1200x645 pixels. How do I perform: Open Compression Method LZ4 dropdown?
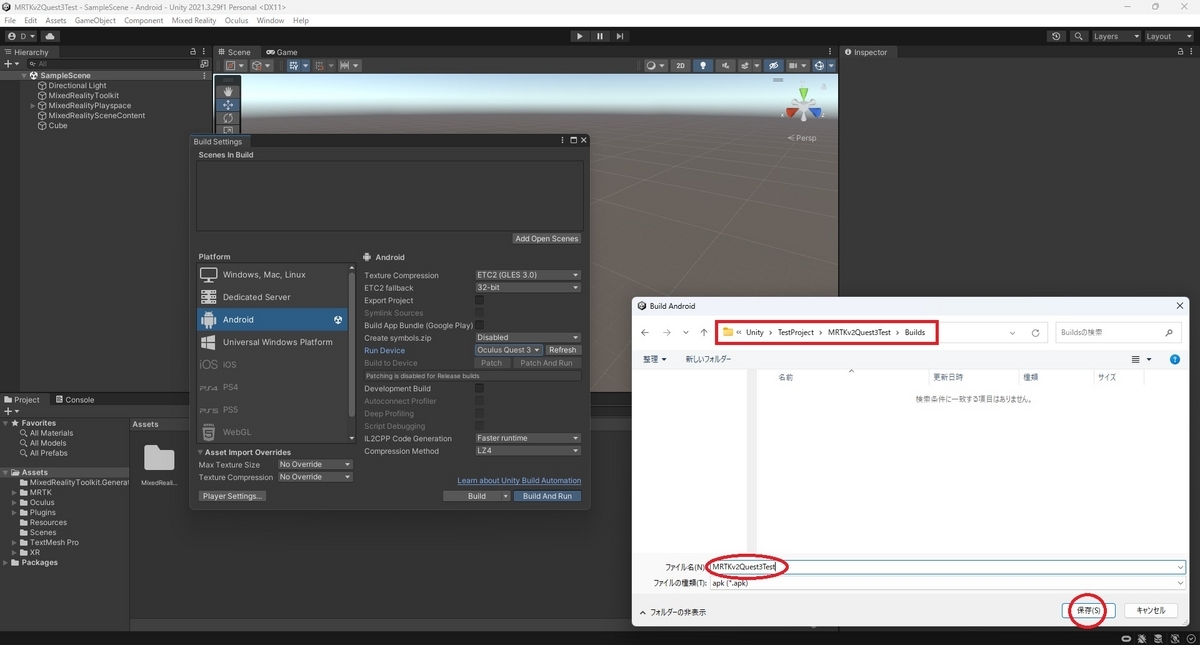528,451
